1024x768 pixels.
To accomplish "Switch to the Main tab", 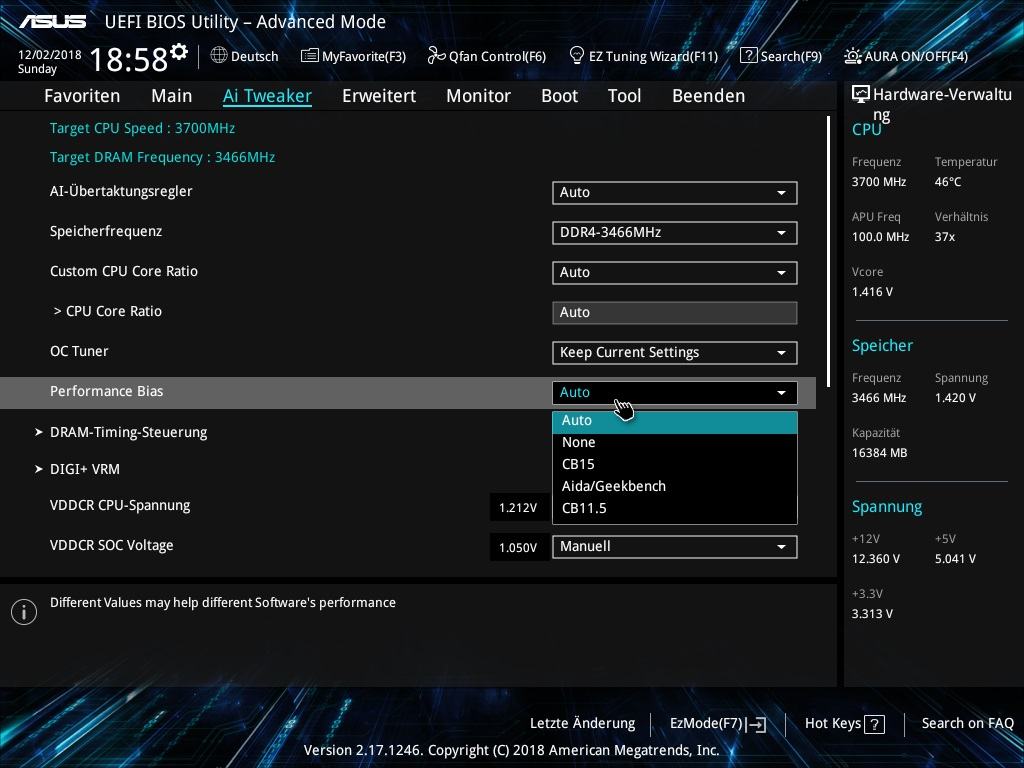I will coord(172,96).
